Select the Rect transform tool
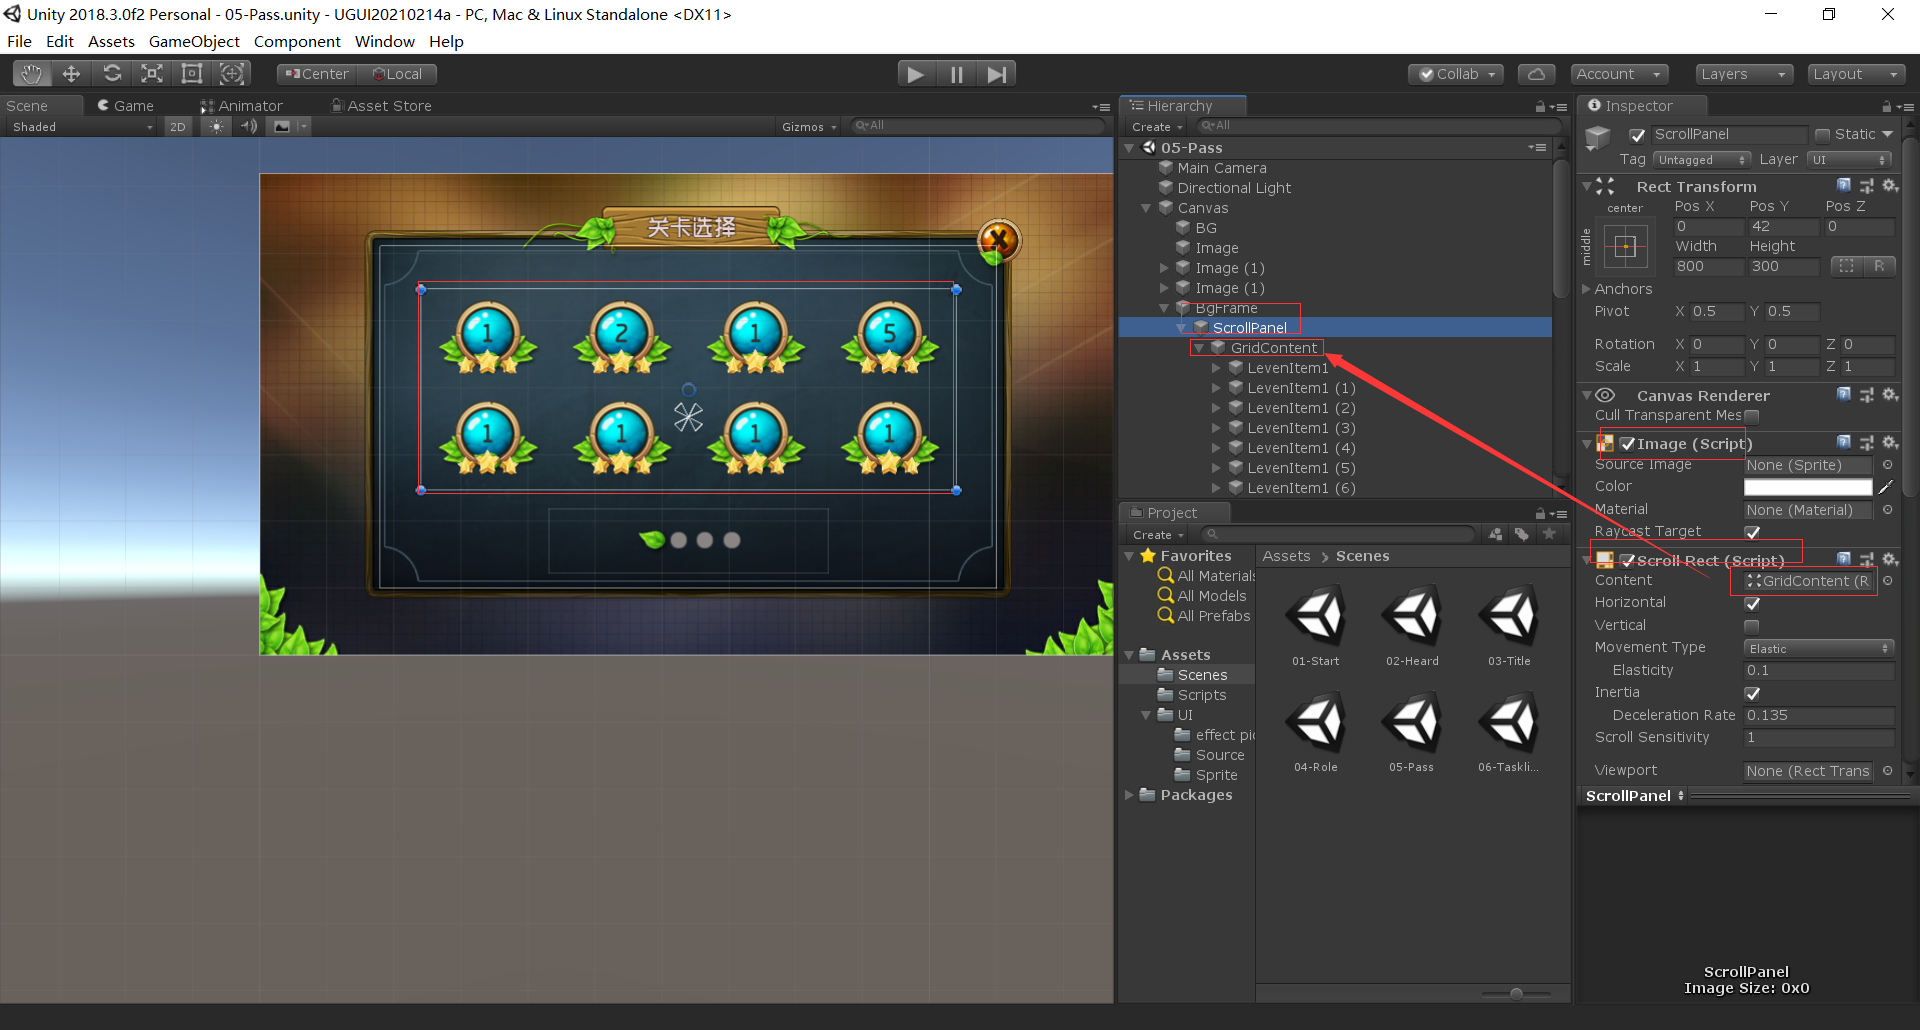Image resolution: width=1920 pixels, height=1030 pixels. coord(191,73)
